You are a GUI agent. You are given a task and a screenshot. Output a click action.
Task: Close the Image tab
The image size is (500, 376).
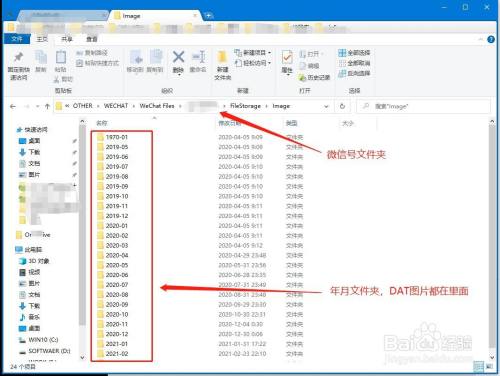coord(195,15)
